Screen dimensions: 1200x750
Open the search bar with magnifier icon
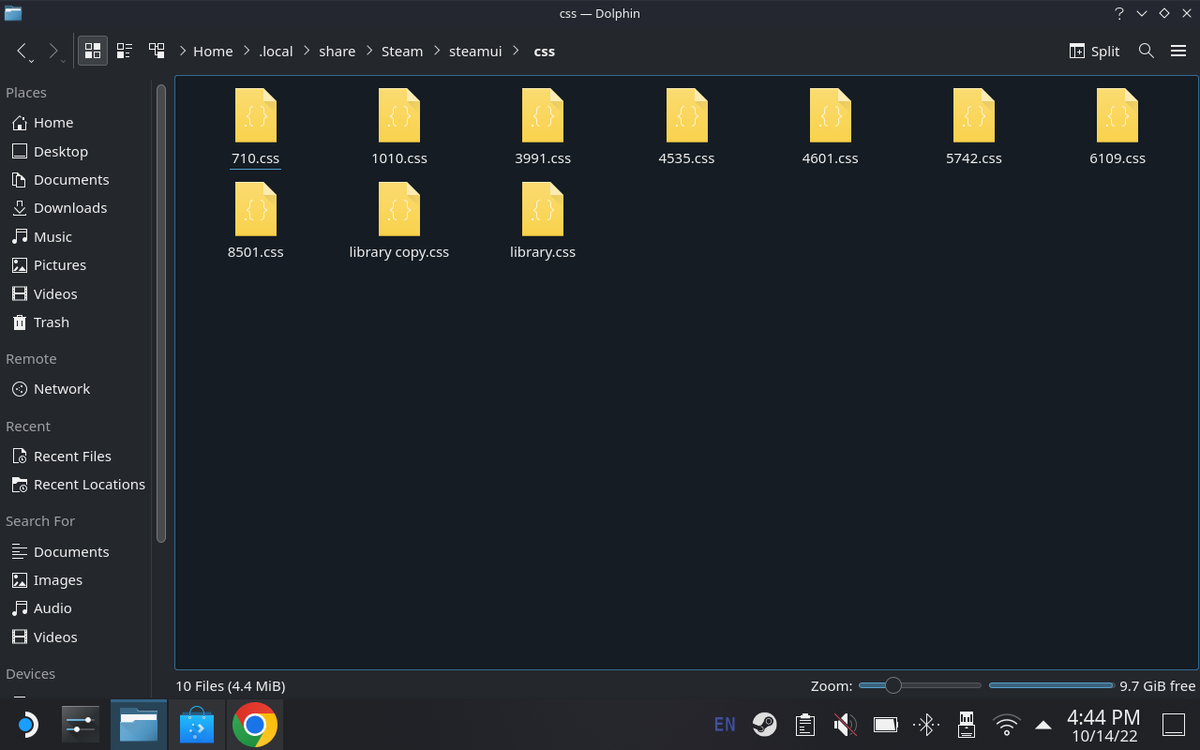tap(1146, 50)
